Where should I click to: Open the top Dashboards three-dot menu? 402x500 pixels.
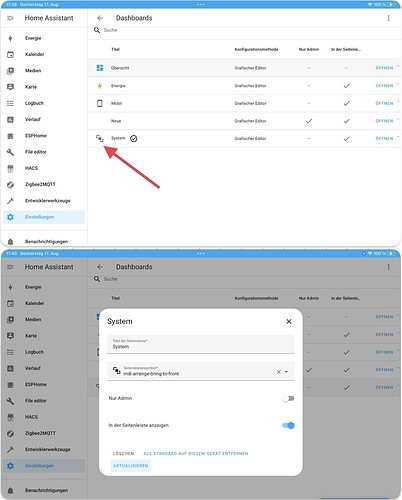[x=388, y=18]
